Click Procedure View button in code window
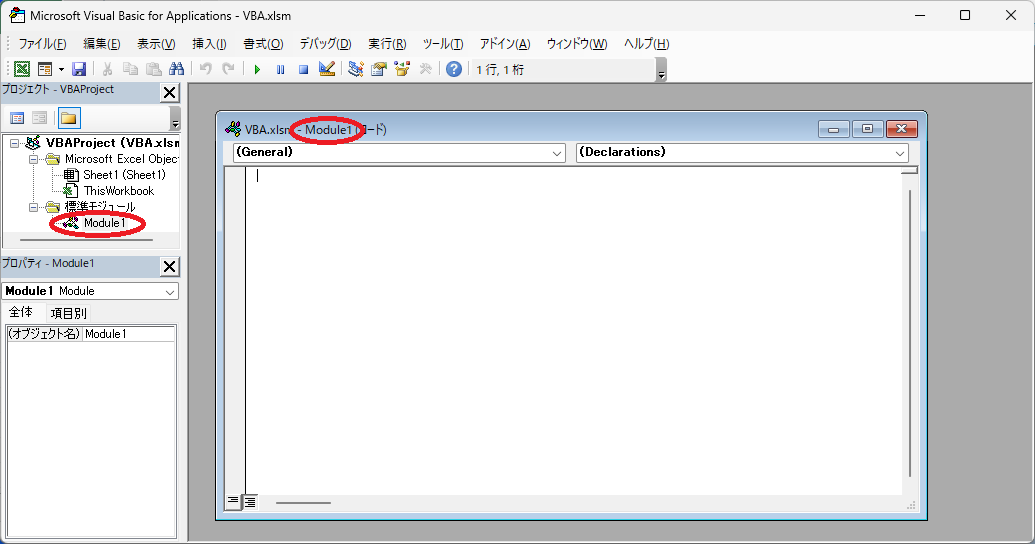The width and height of the screenshot is (1035, 544). click(233, 502)
